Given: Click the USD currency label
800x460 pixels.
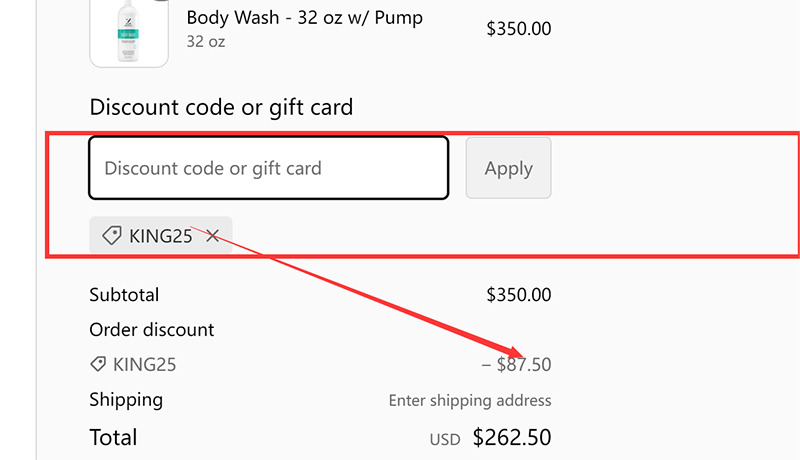Looking at the screenshot, I should pos(445,439).
